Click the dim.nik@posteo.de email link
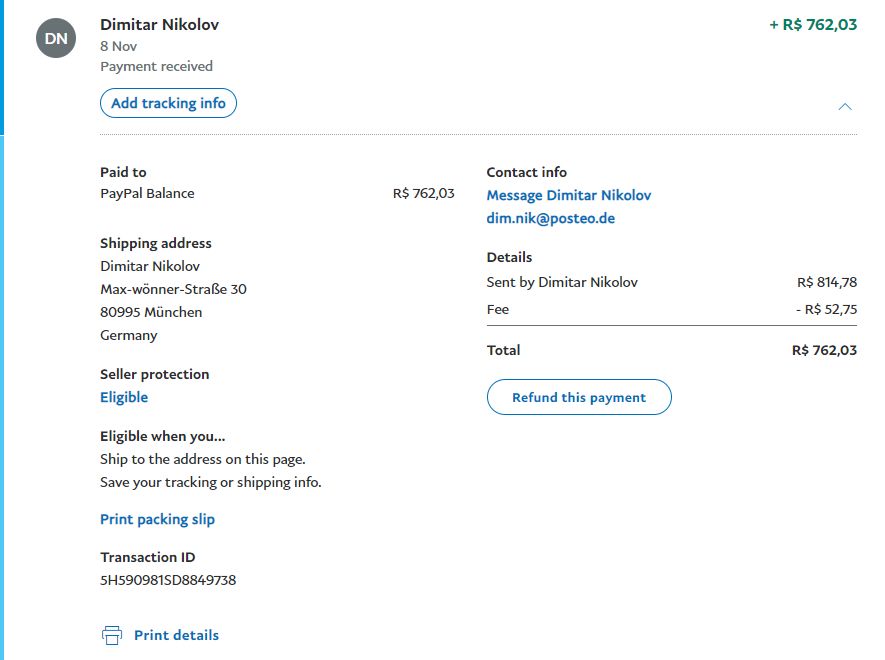 551,218
